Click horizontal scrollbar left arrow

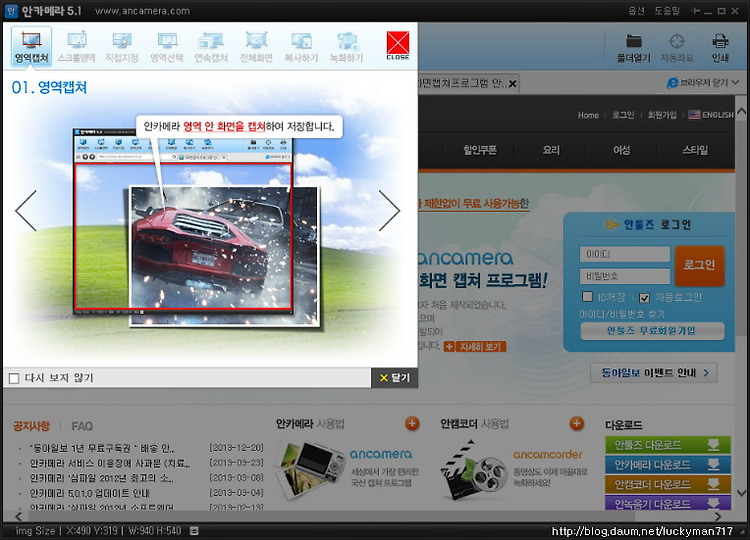[18, 517]
